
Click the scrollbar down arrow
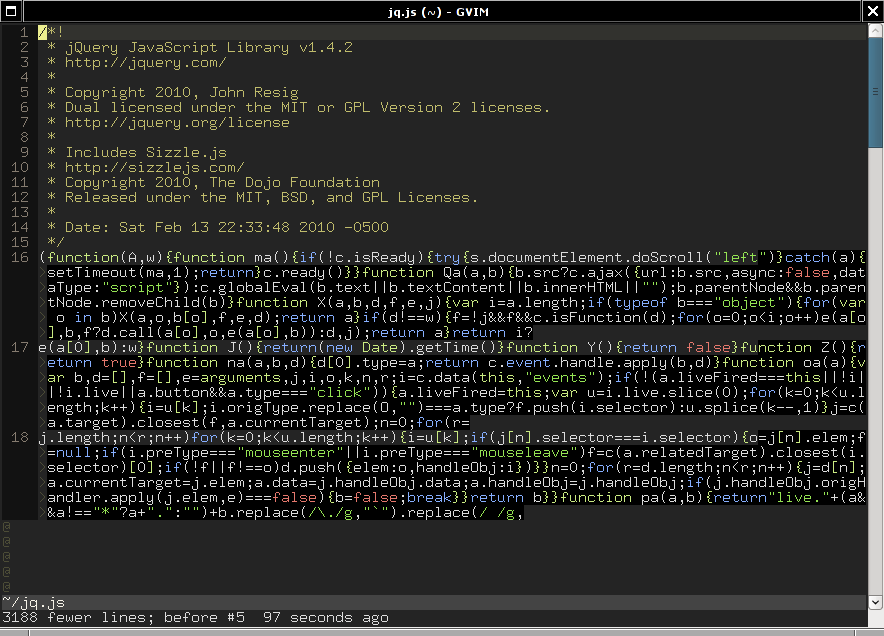point(875,602)
